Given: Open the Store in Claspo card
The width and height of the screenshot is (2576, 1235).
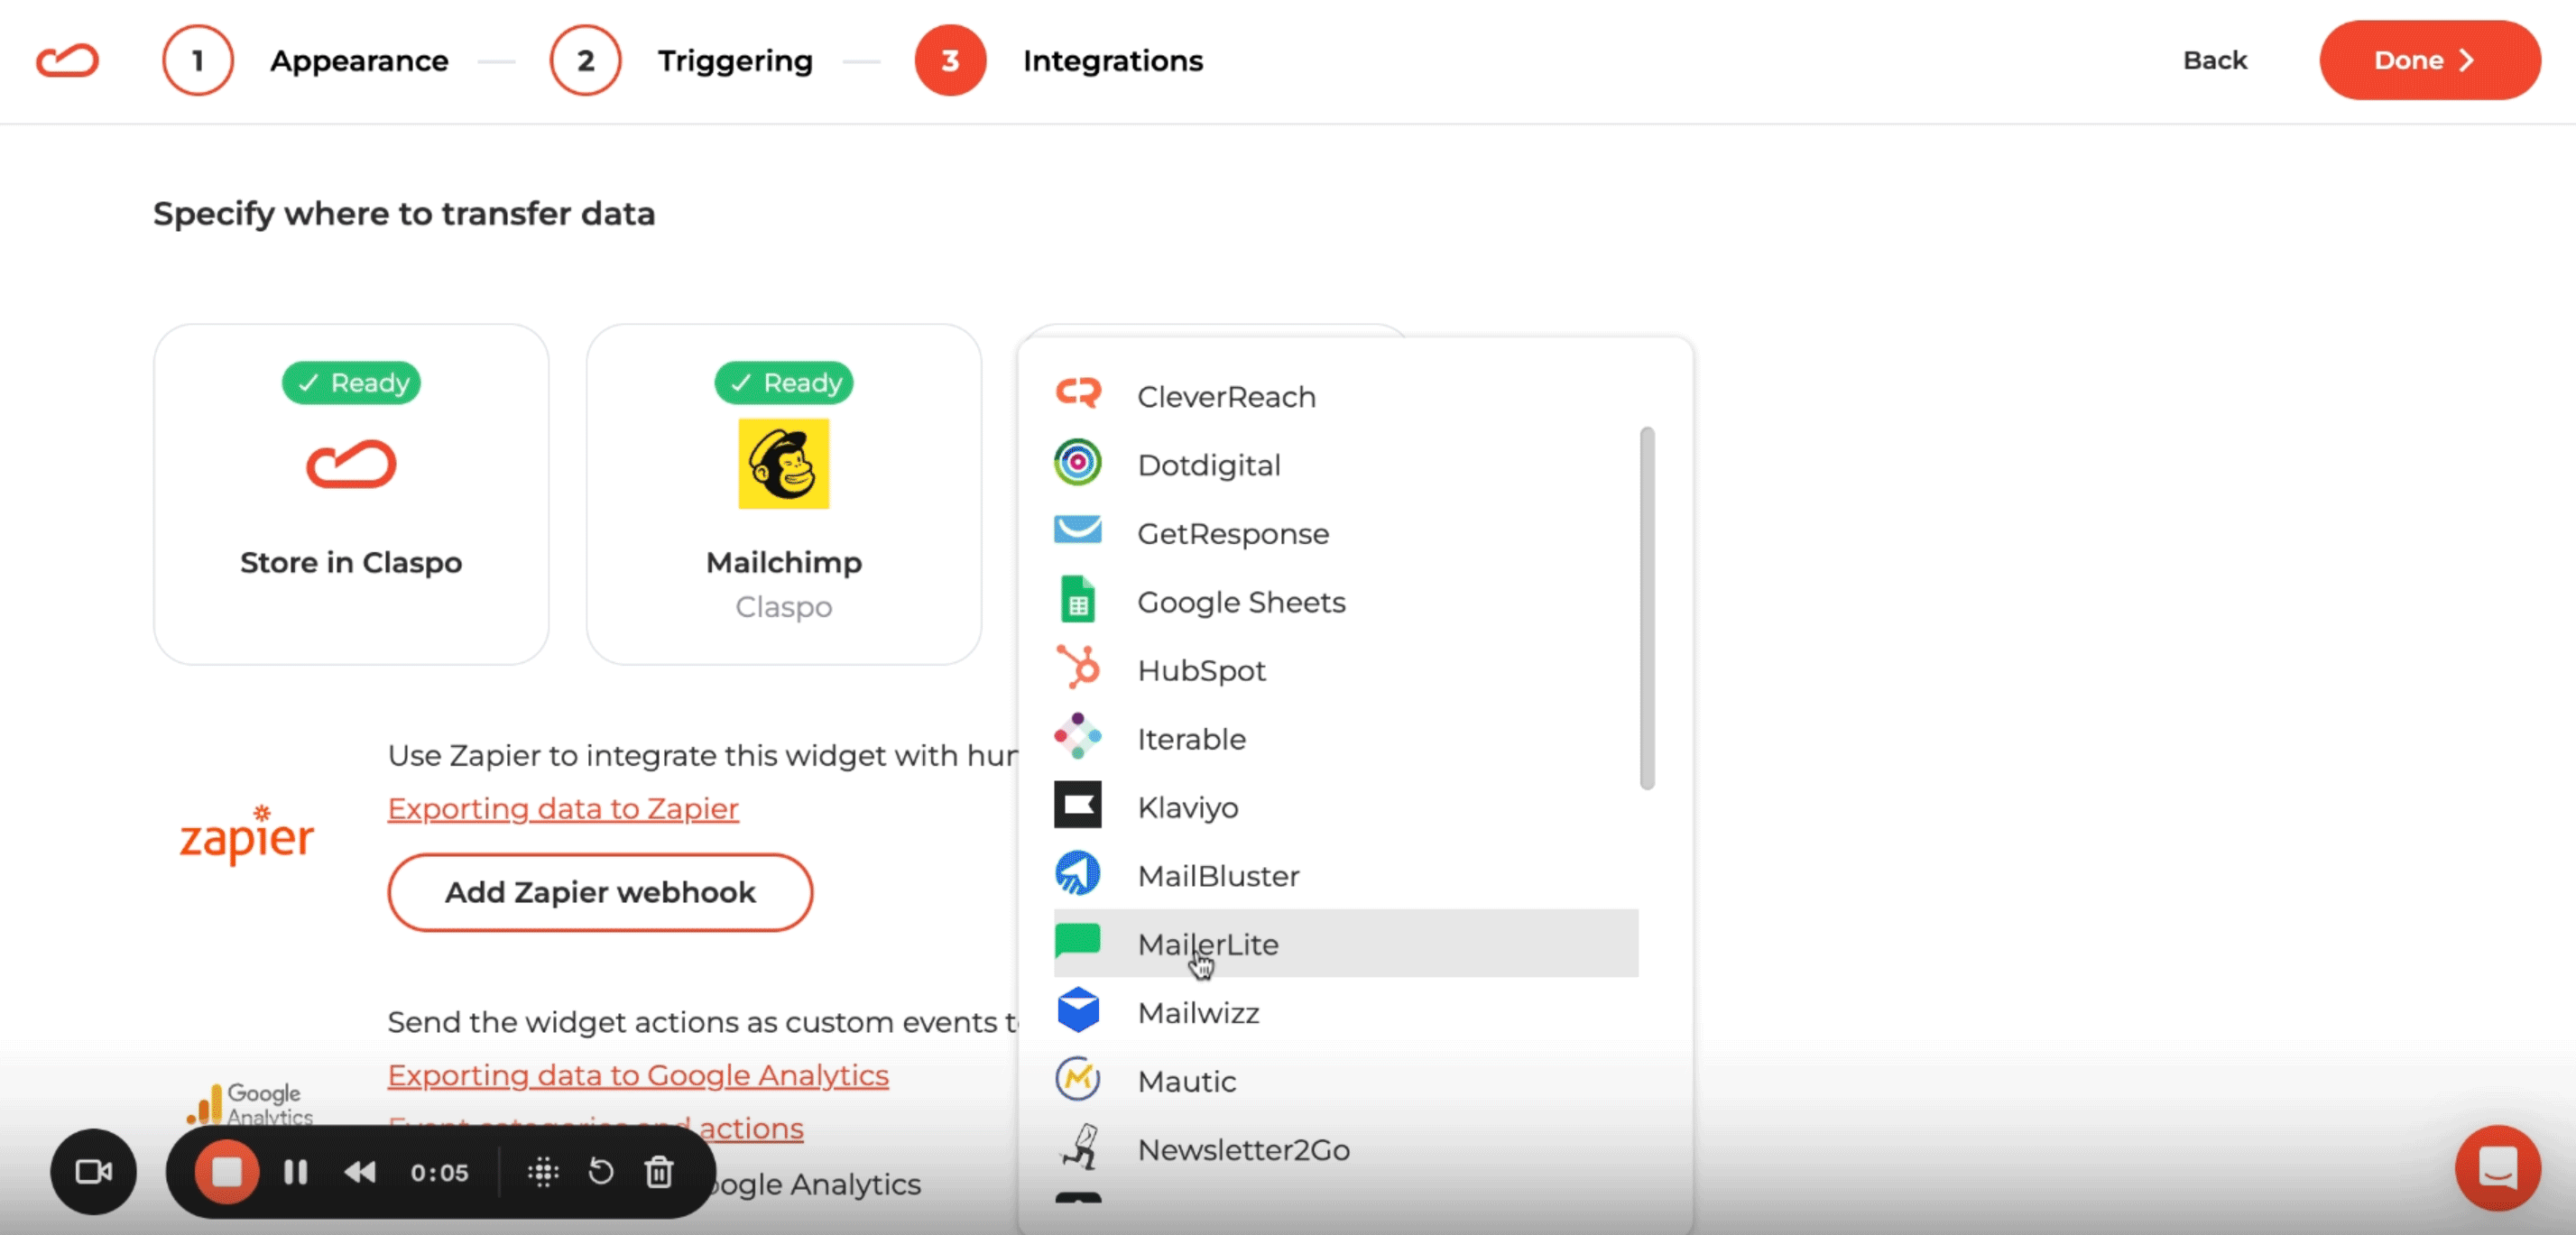Looking at the screenshot, I should (x=351, y=494).
